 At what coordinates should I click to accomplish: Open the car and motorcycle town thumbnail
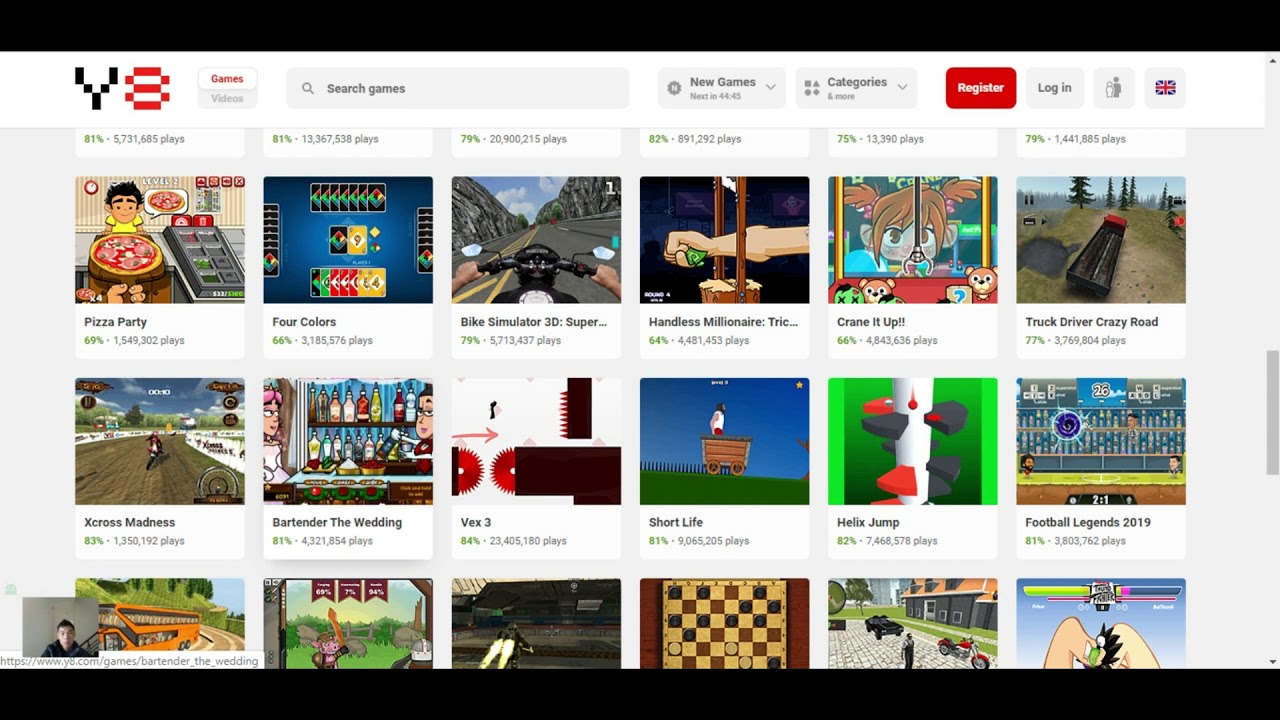click(x=913, y=623)
